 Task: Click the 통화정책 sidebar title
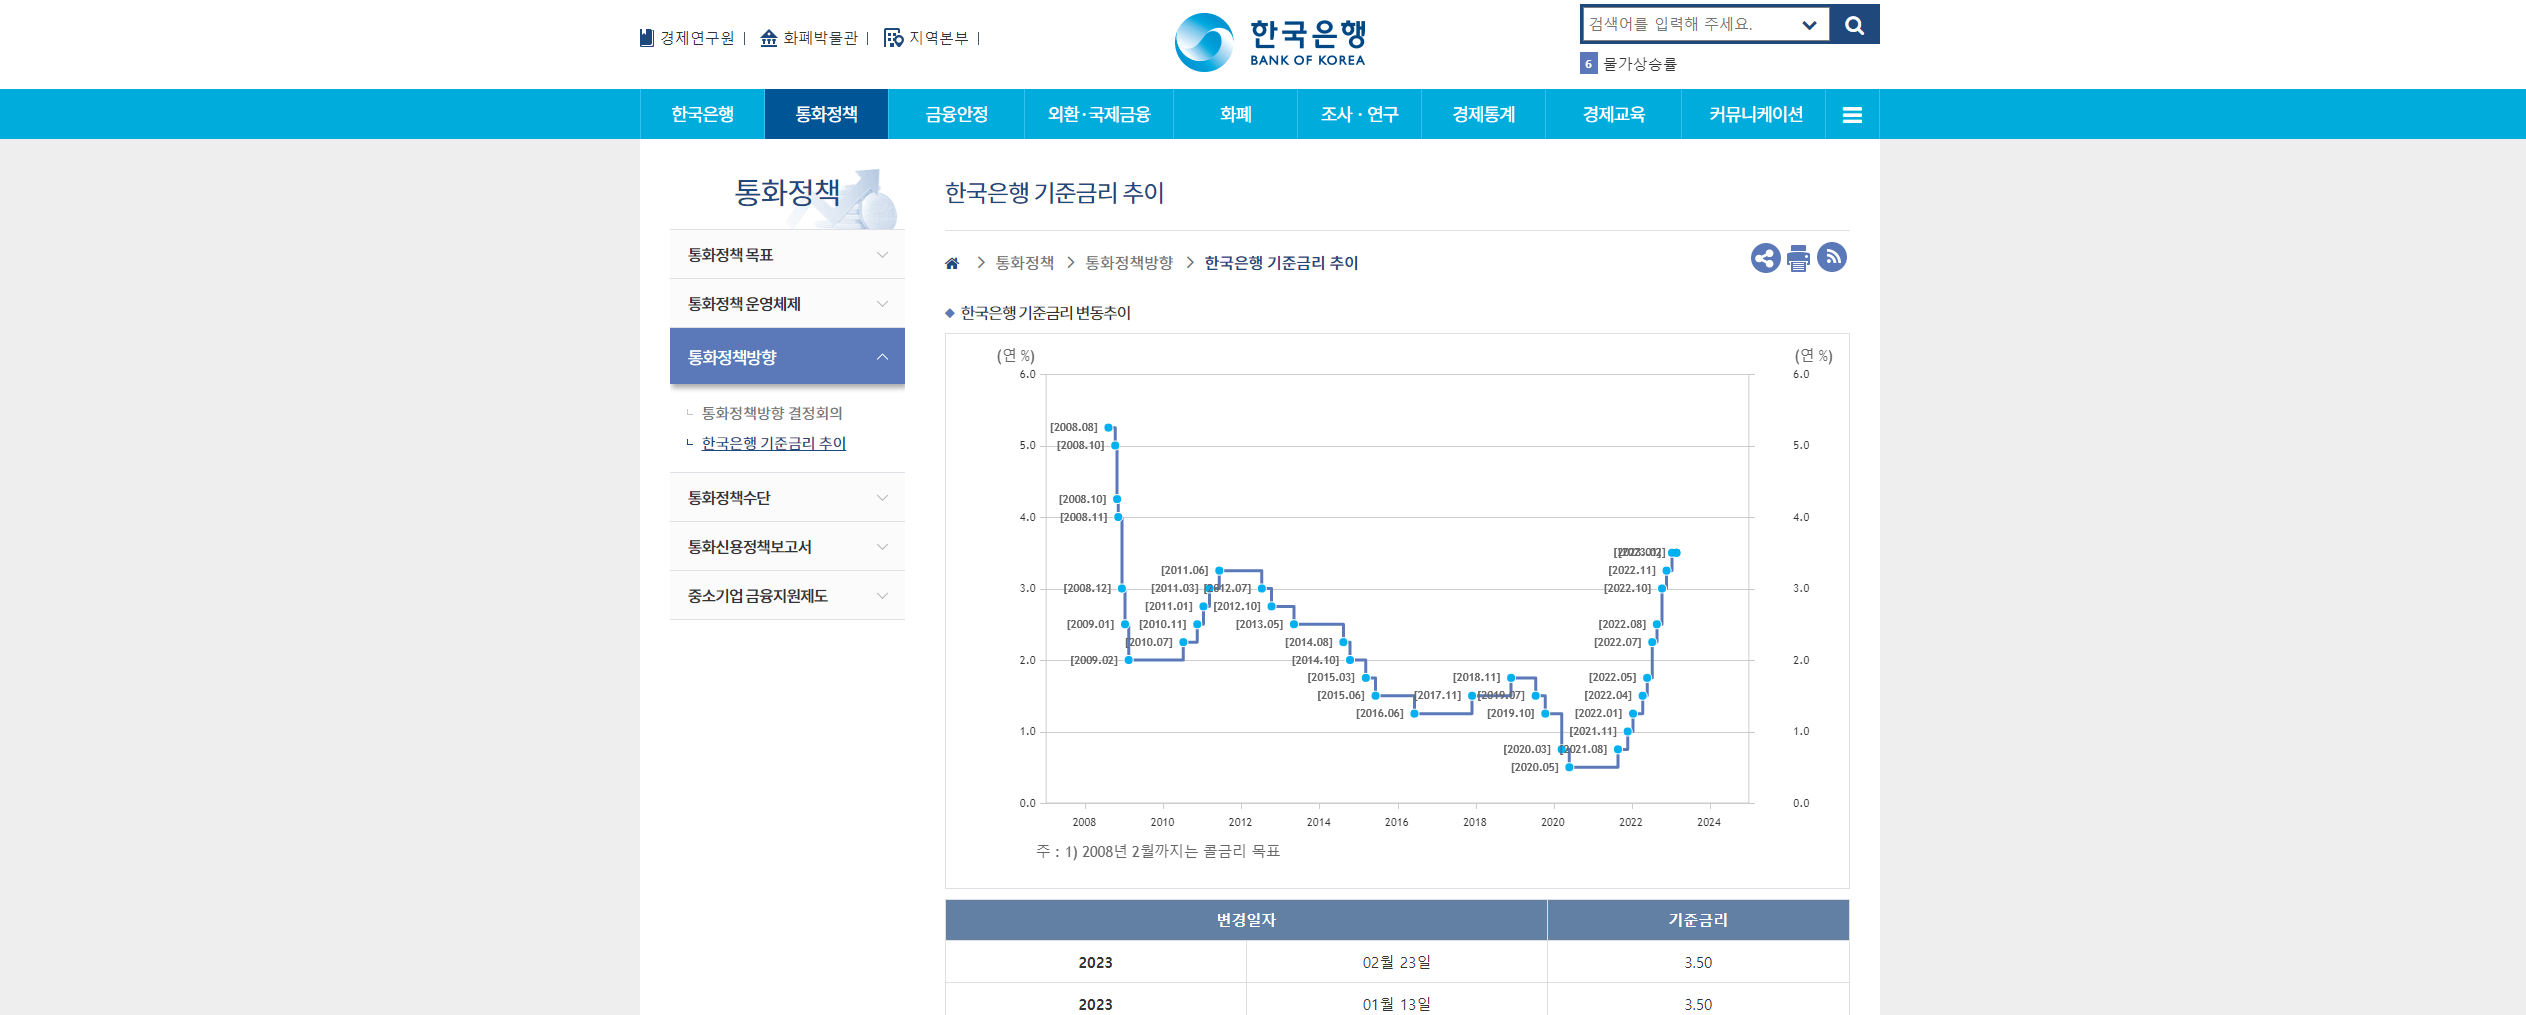click(x=787, y=192)
